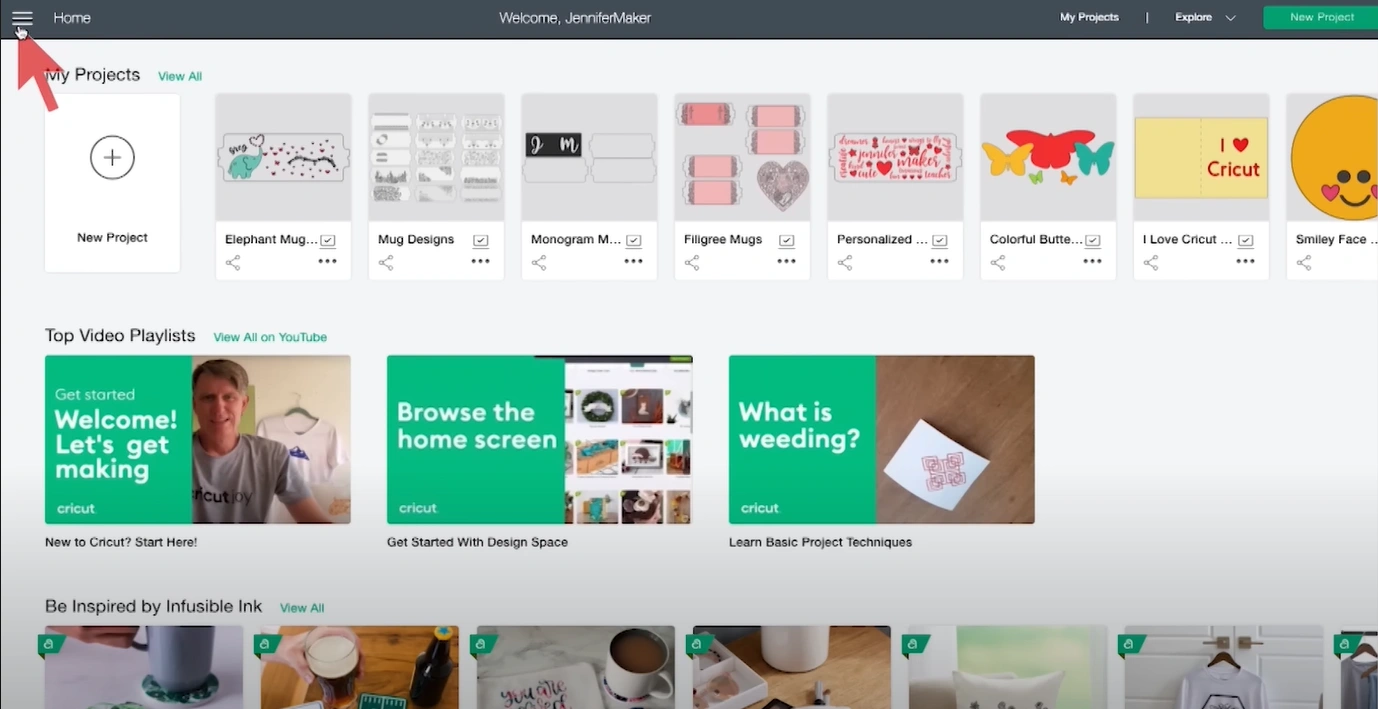Image resolution: width=1378 pixels, height=709 pixels.
Task: Open the Infusible Ink grey tumbler coaster image
Action: tap(144, 667)
